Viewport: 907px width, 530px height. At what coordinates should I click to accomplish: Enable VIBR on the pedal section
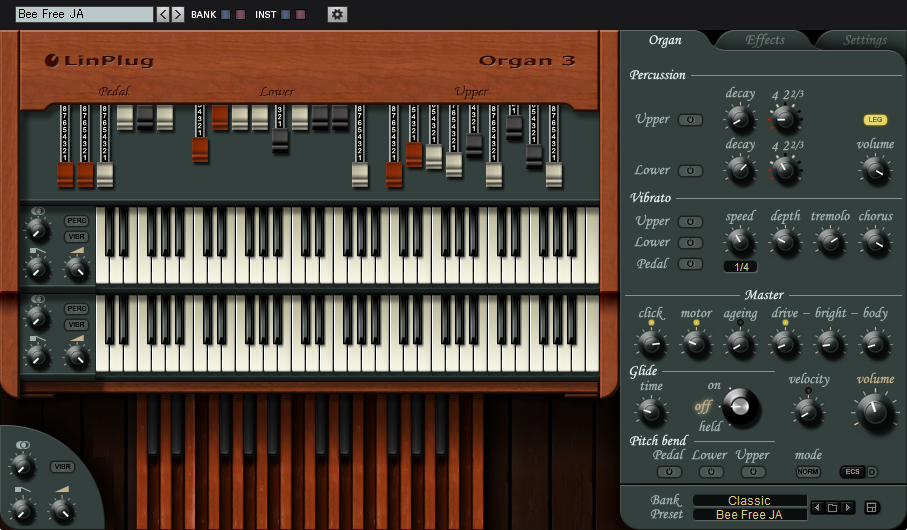click(62, 466)
